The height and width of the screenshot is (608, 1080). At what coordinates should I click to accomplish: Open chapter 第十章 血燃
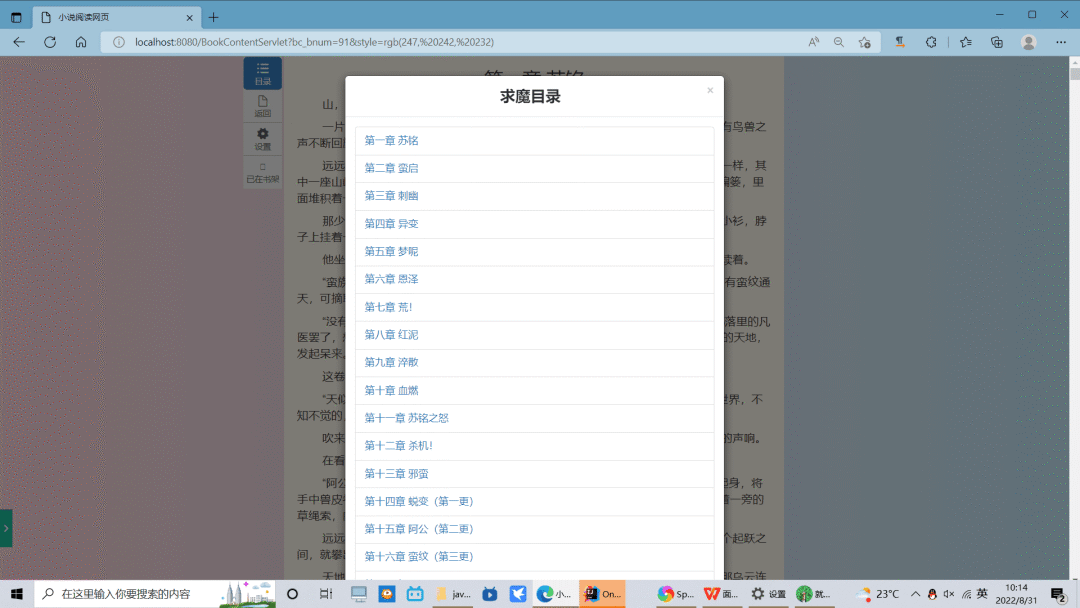click(x=390, y=390)
